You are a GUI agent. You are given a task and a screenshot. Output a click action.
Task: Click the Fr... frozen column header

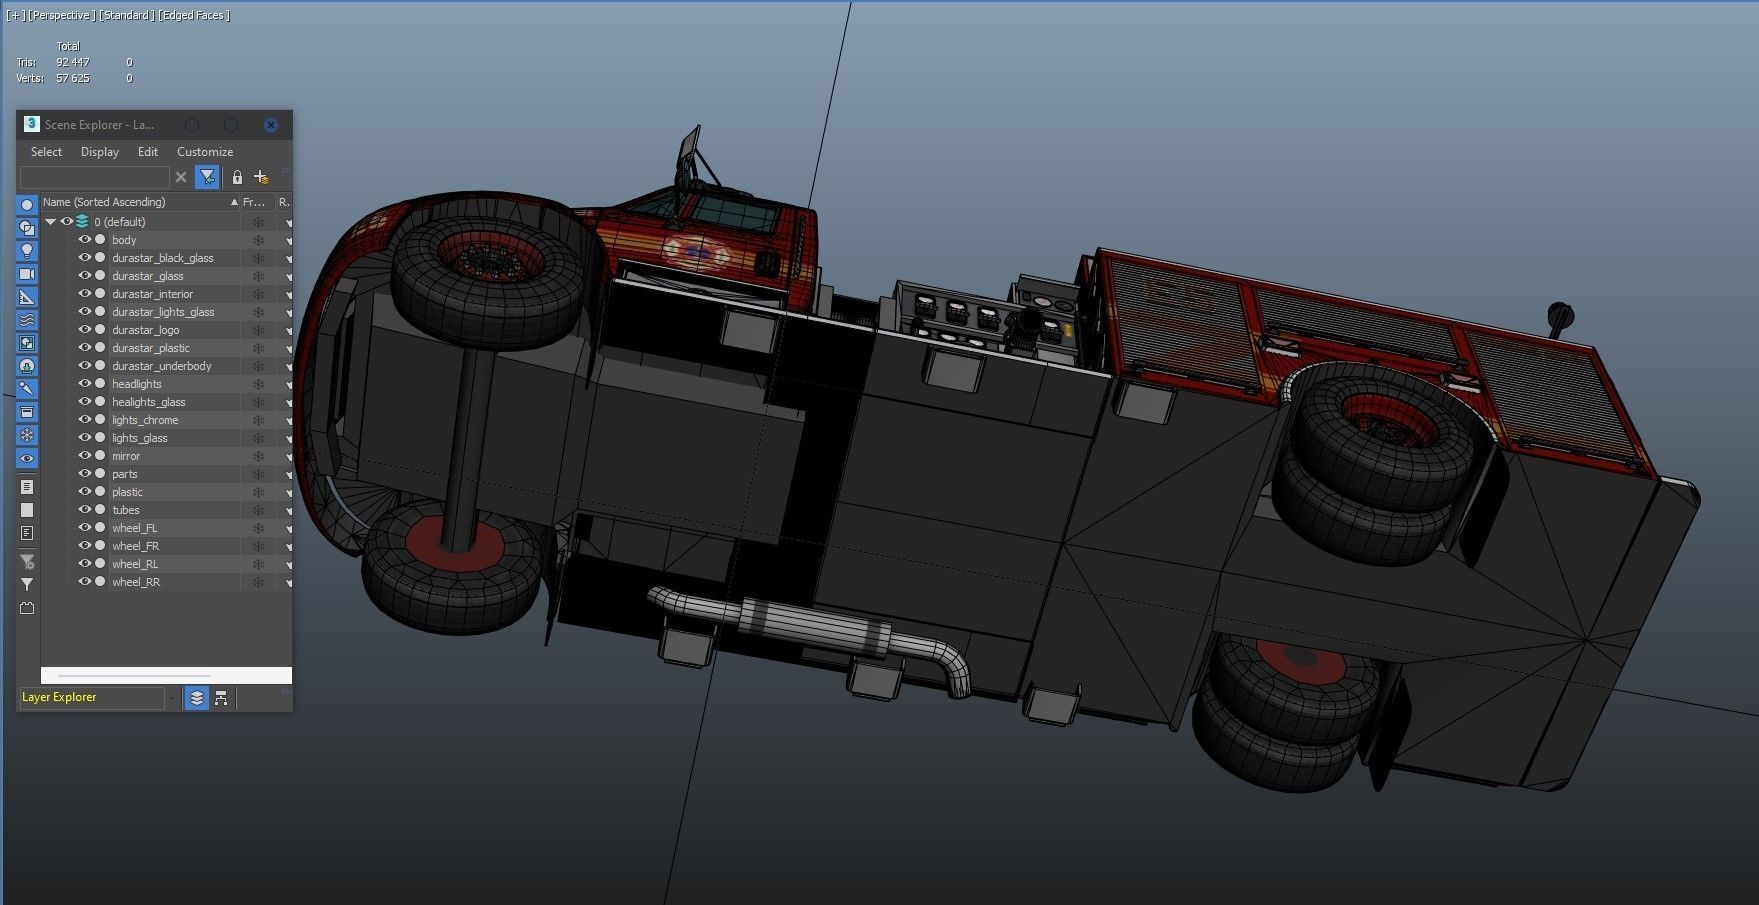click(x=254, y=202)
